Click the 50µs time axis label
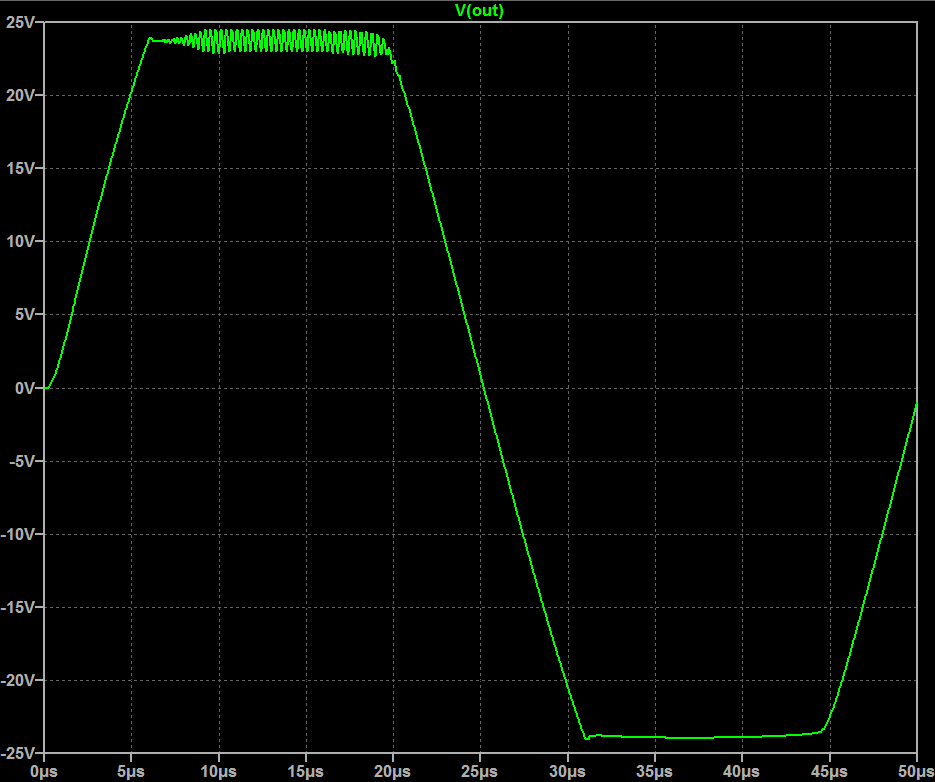The image size is (935, 782). tap(917, 772)
